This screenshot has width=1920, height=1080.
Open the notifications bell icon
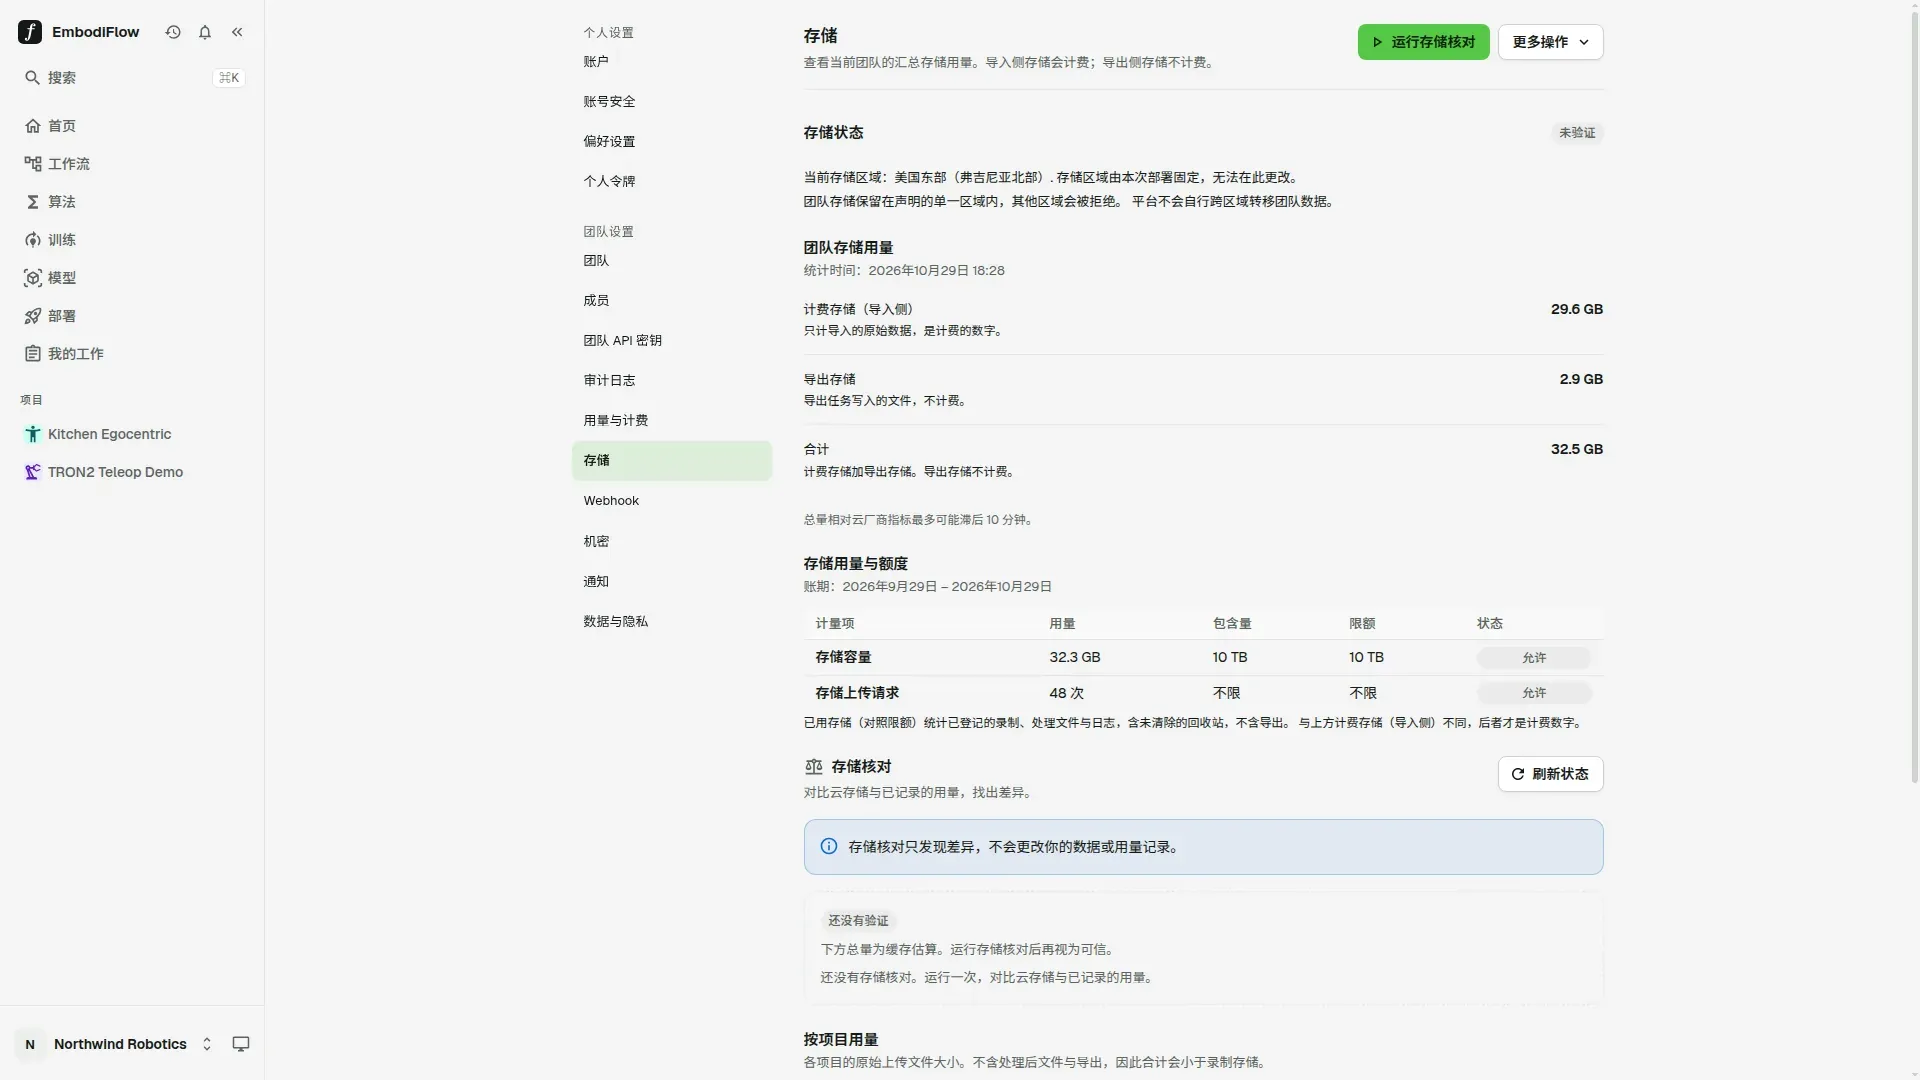coord(205,32)
